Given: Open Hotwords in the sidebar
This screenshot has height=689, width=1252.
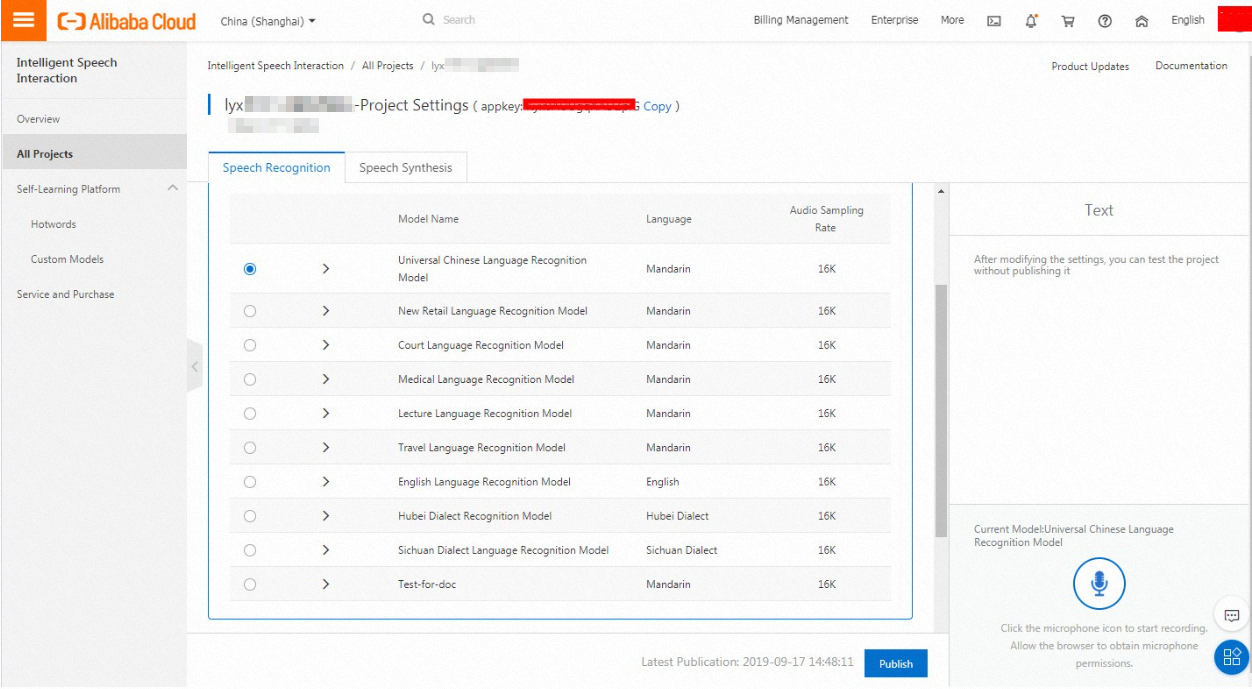Looking at the screenshot, I should (53, 224).
